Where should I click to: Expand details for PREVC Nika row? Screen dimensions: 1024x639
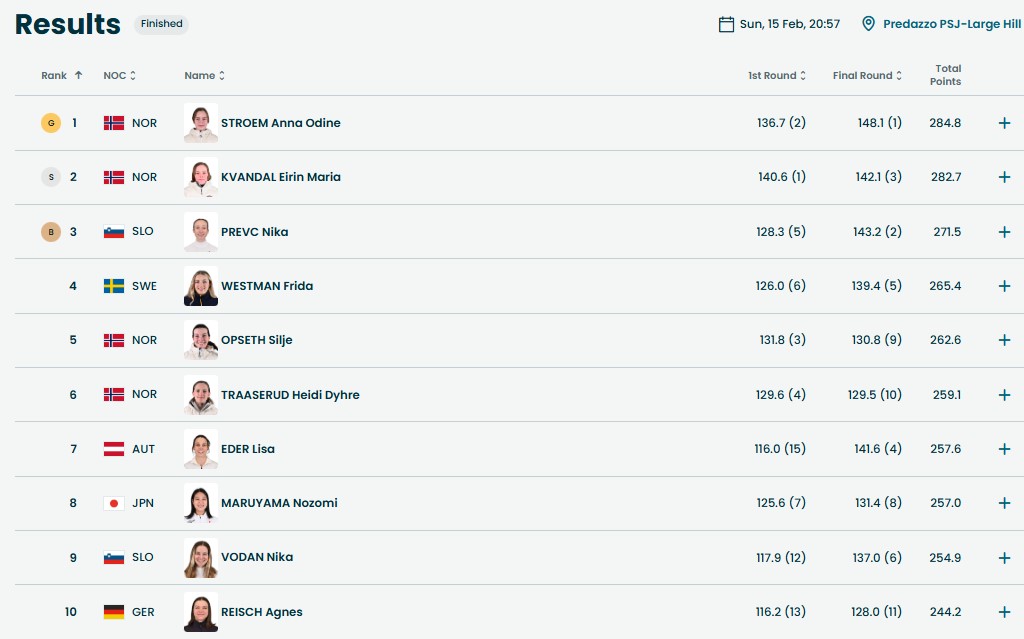(x=1004, y=232)
